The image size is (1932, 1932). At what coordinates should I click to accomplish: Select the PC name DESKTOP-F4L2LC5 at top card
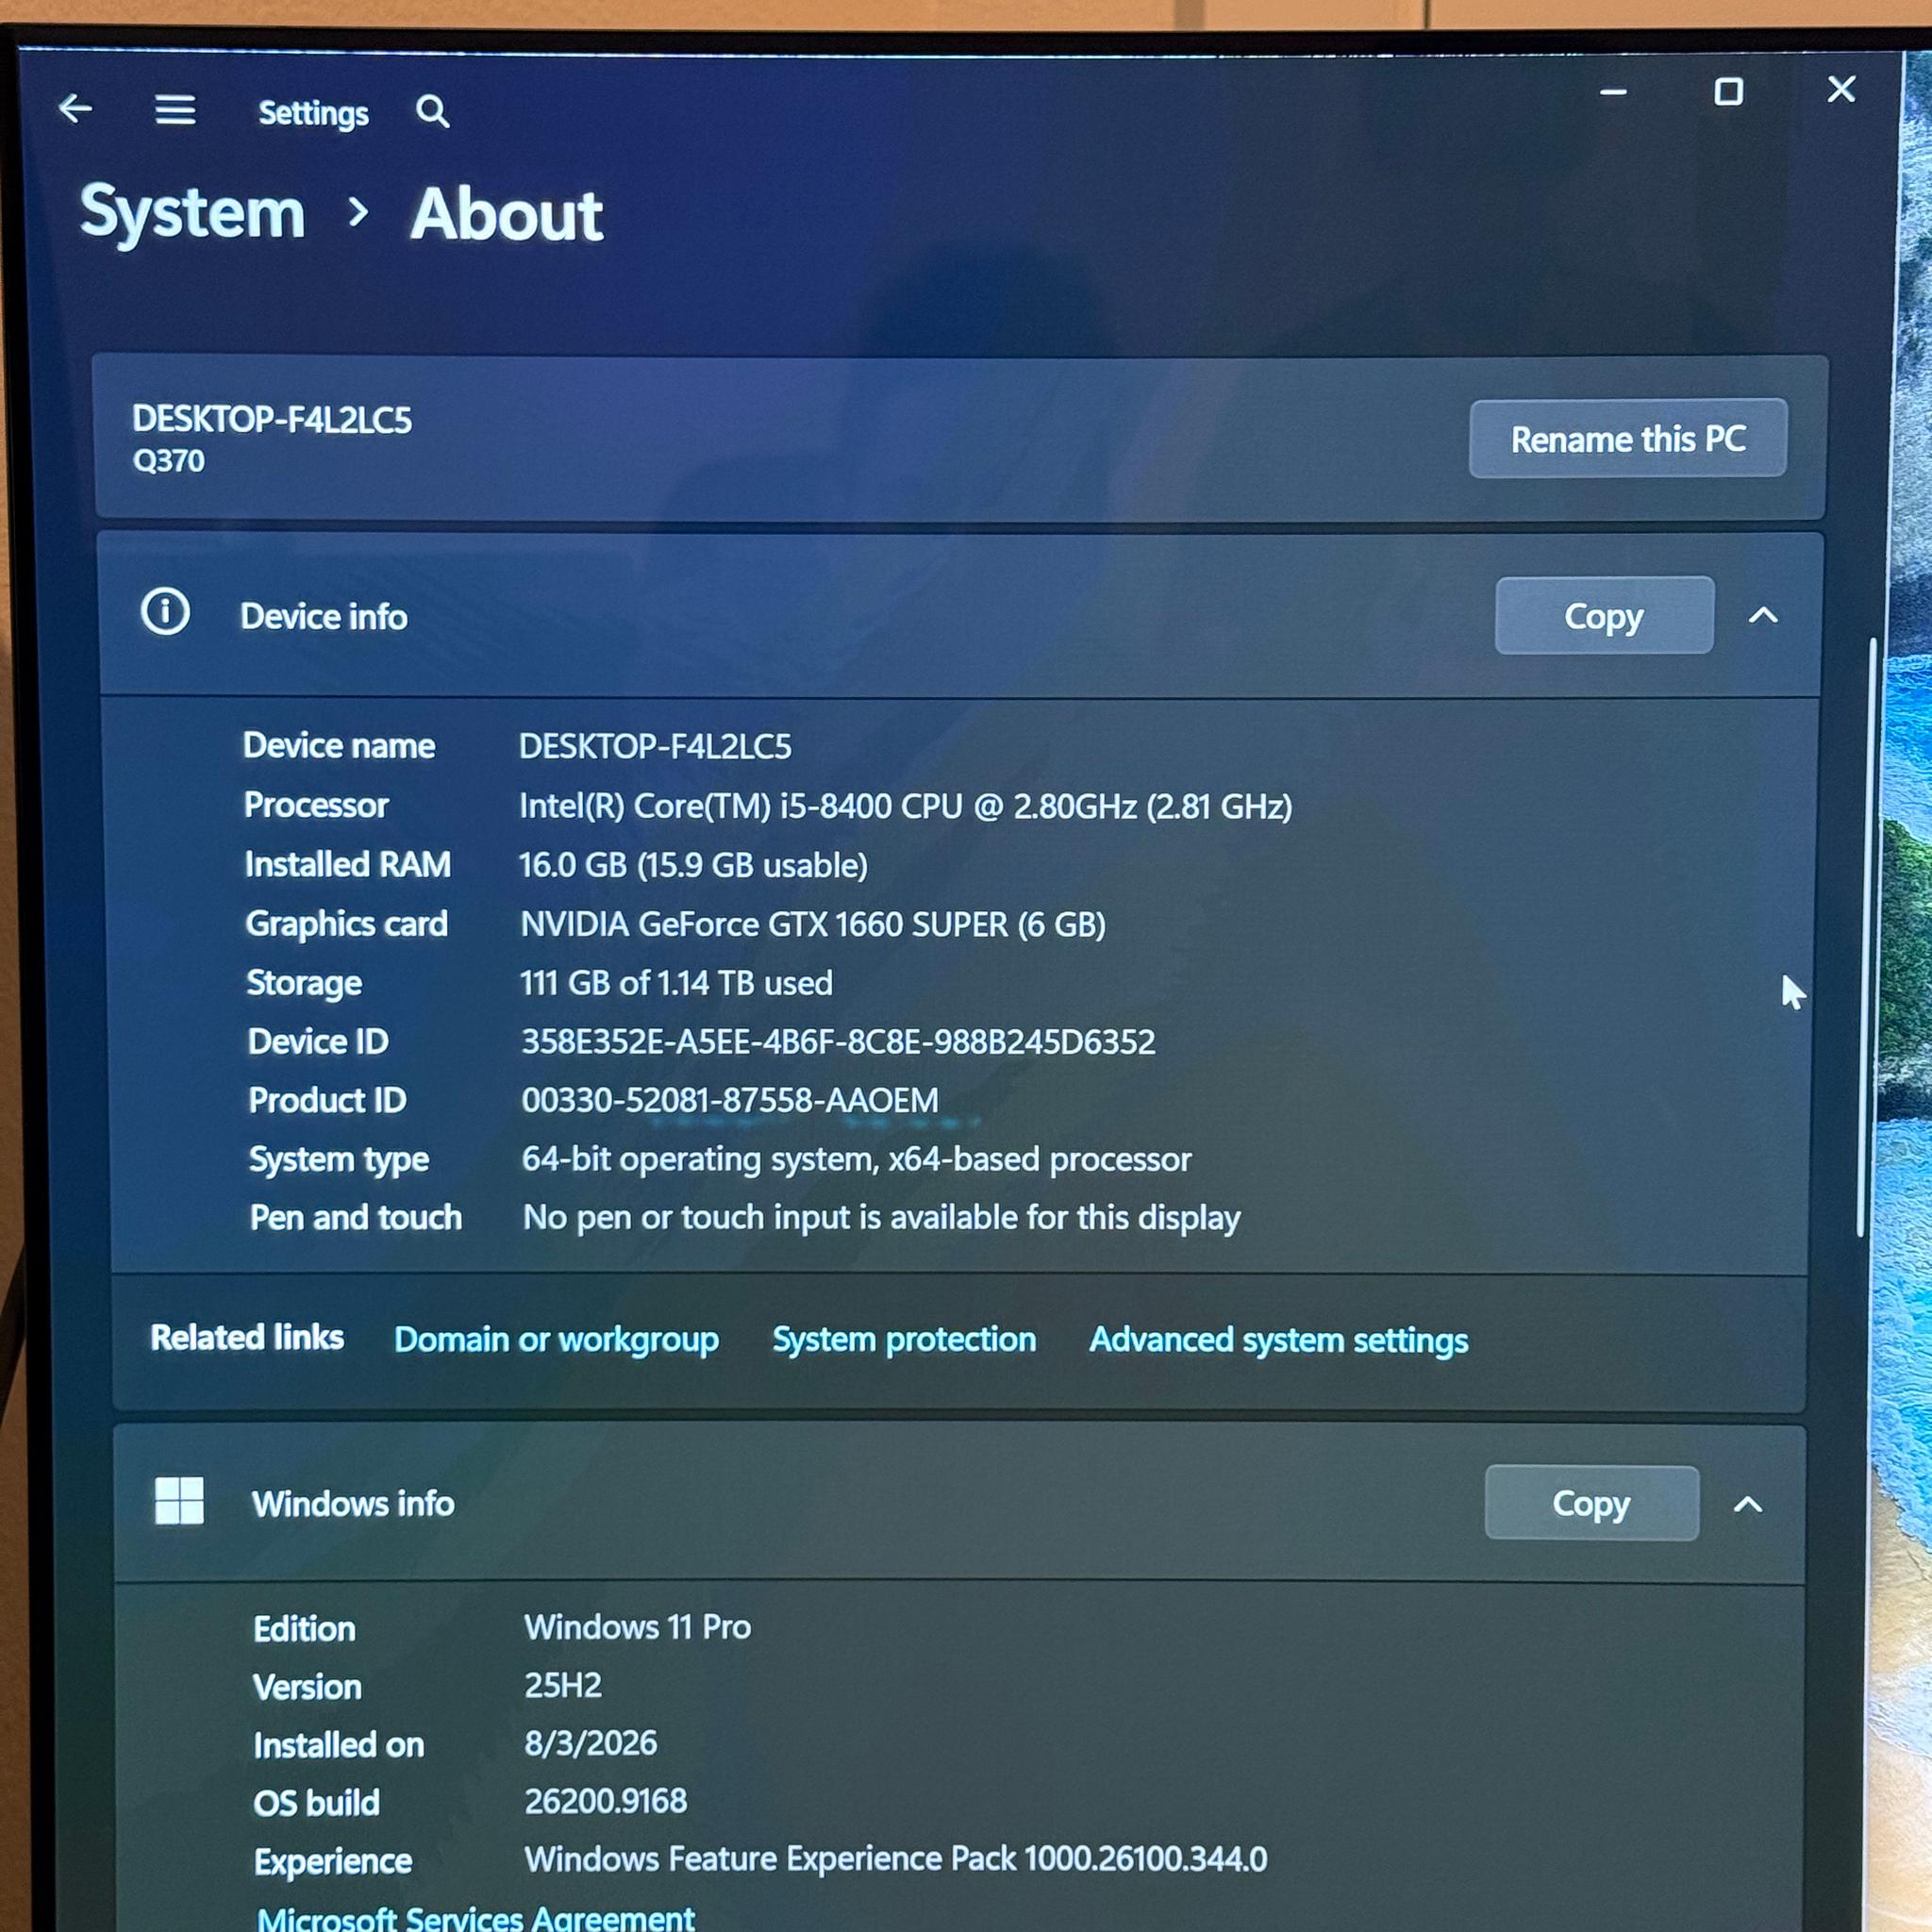[272, 420]
